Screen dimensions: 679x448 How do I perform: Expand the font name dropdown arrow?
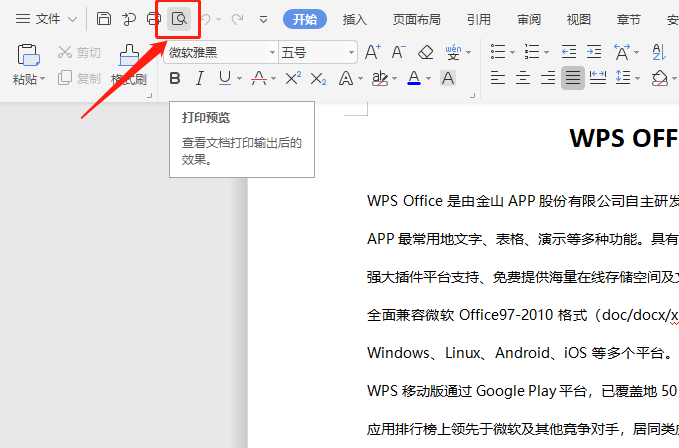click(x=272, y=53)
